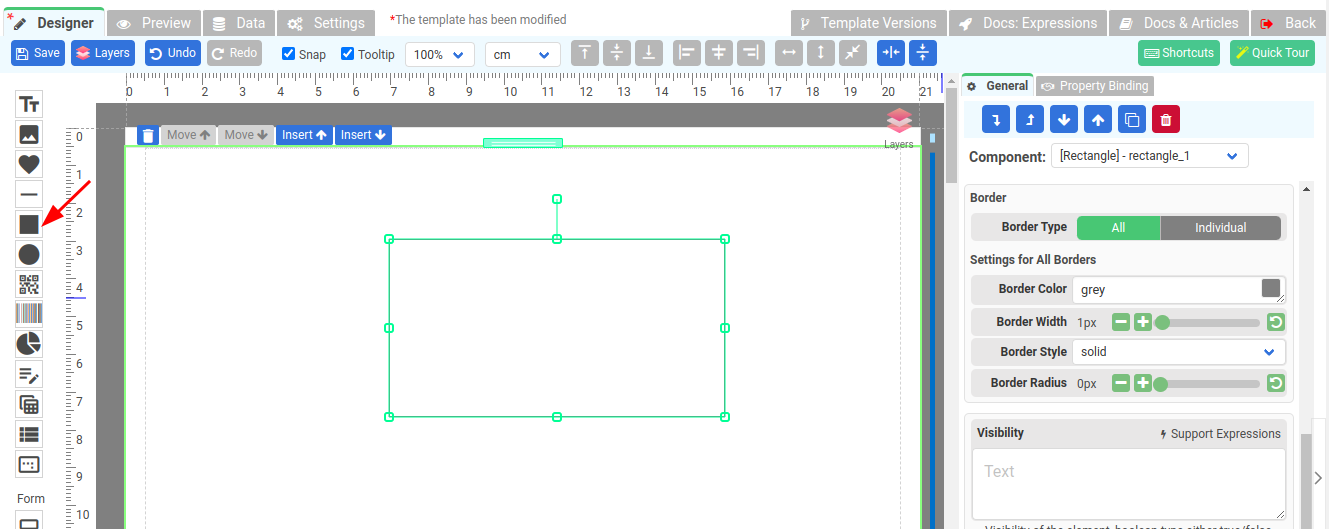
Task: Select the Text tool in left toolbar
Action: 29,104
